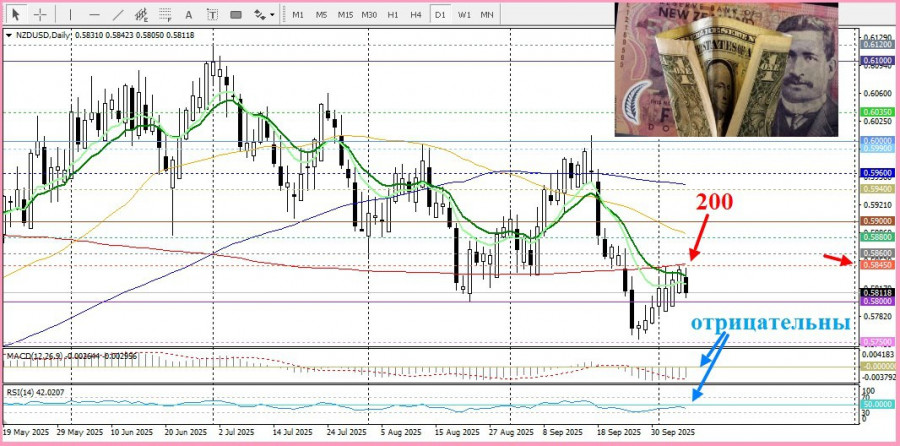Choose the trendline drawing tool

118,14
